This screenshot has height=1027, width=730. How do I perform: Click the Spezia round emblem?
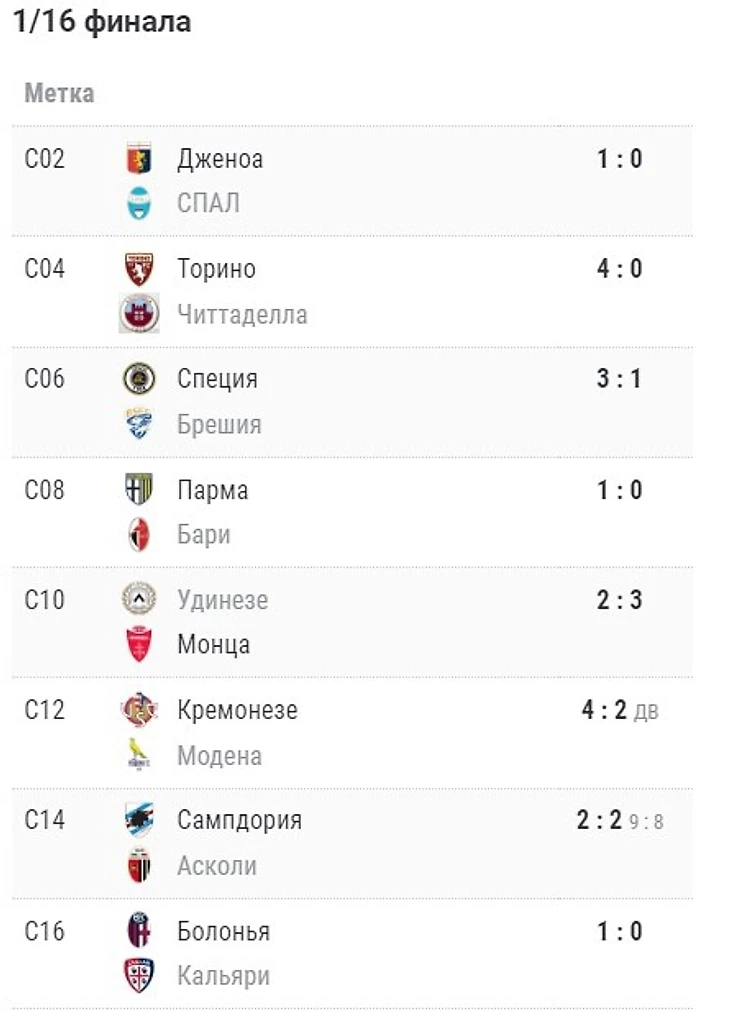pos(139,379)
